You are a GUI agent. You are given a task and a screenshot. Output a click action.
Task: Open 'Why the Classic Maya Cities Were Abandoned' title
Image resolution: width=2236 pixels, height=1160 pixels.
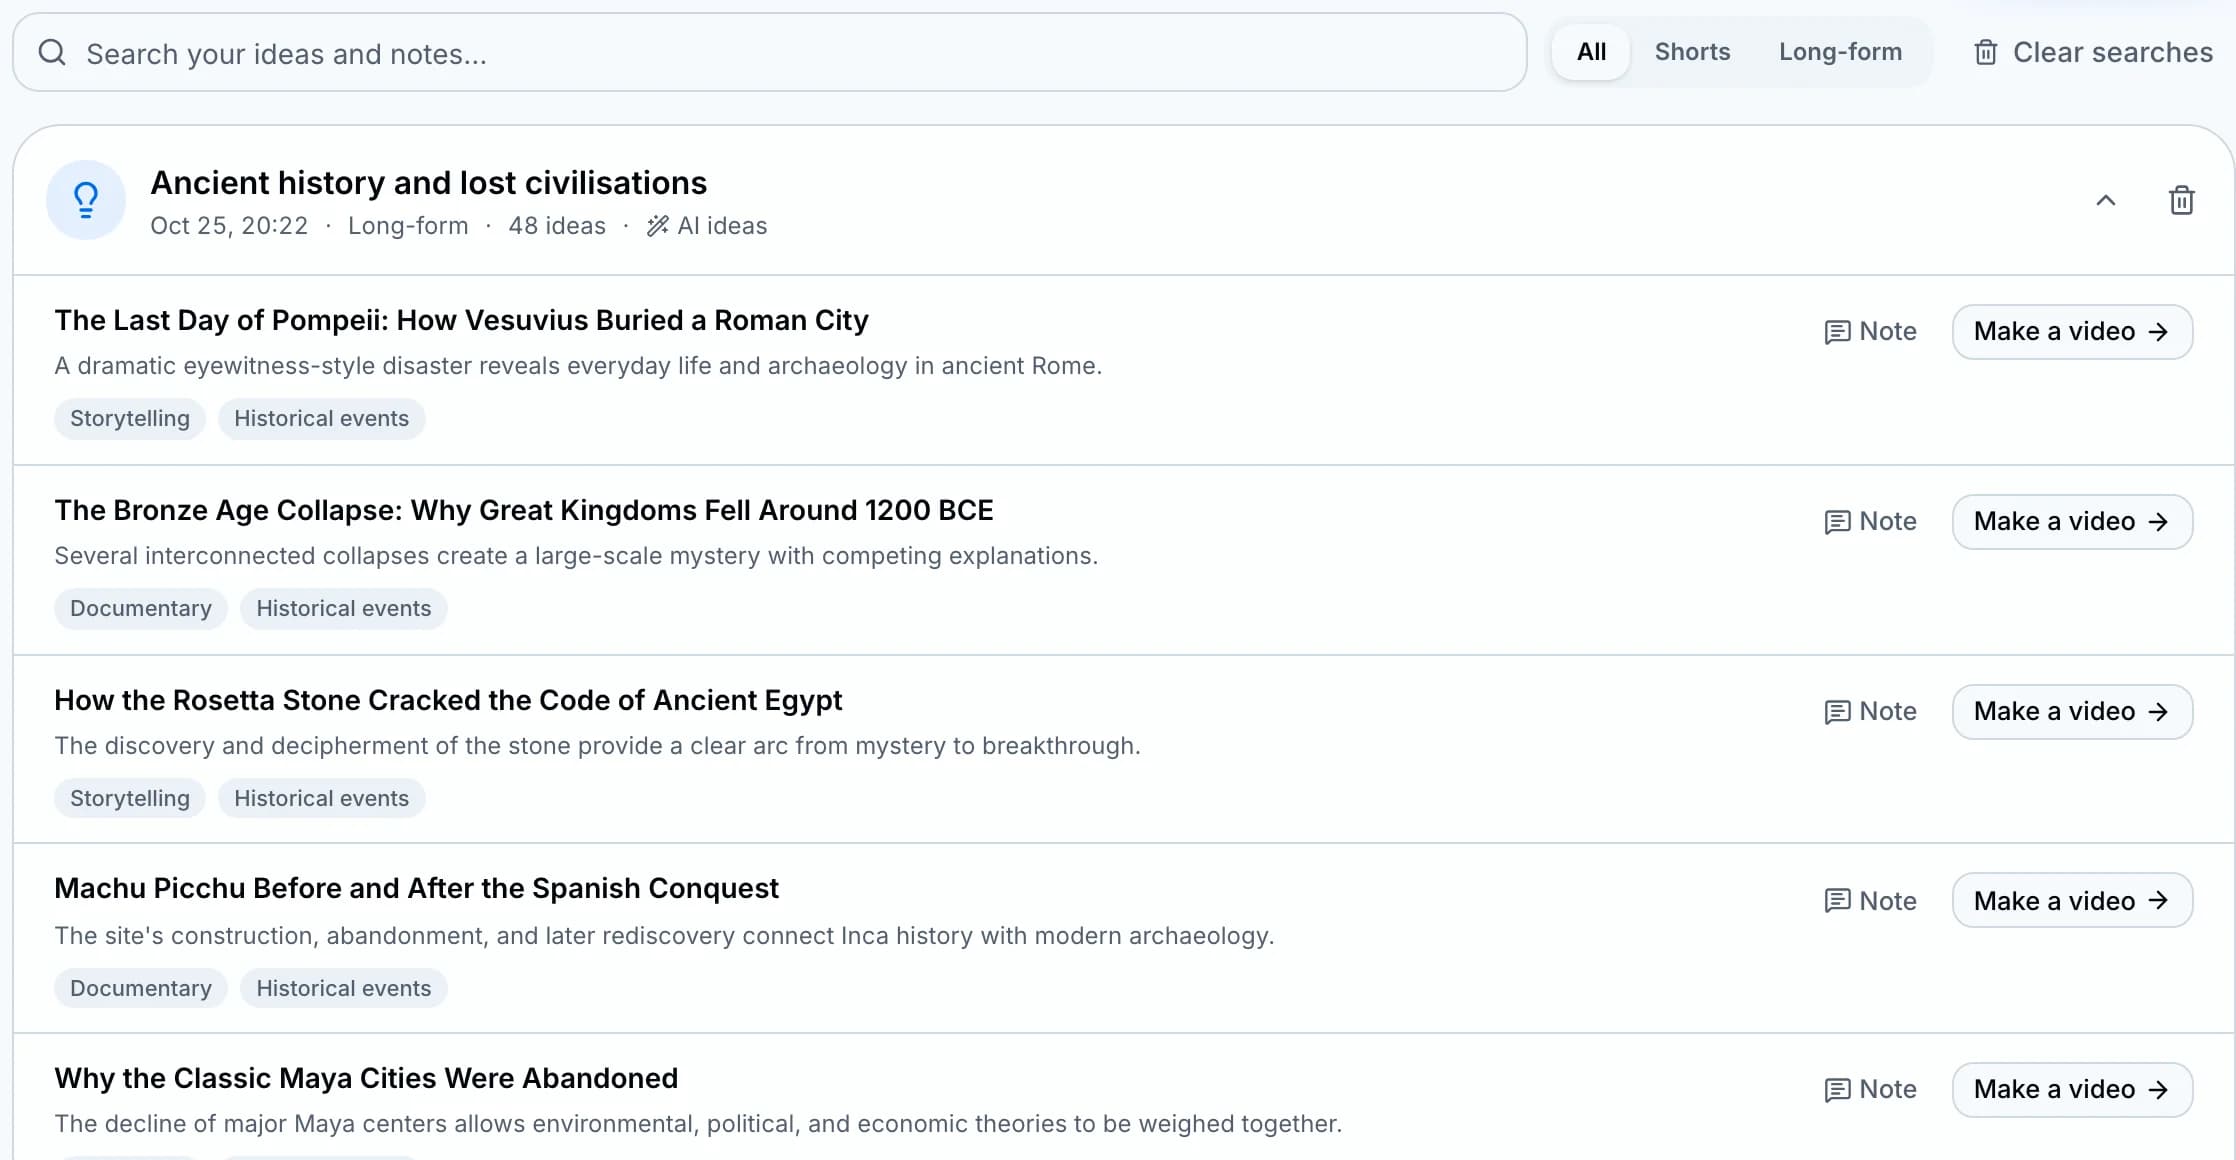pos(366,1078)
